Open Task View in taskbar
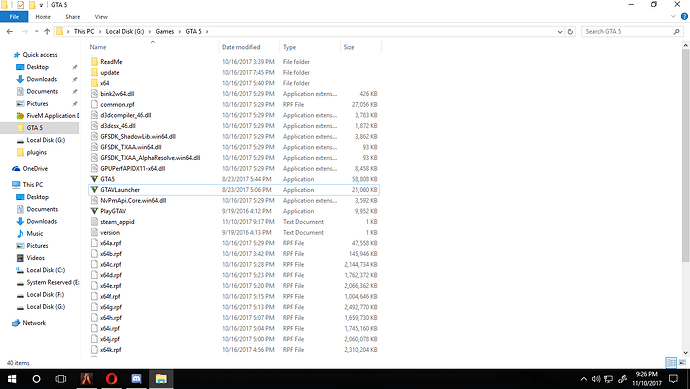This screenshot has width=690, height=389. [61, 379]
